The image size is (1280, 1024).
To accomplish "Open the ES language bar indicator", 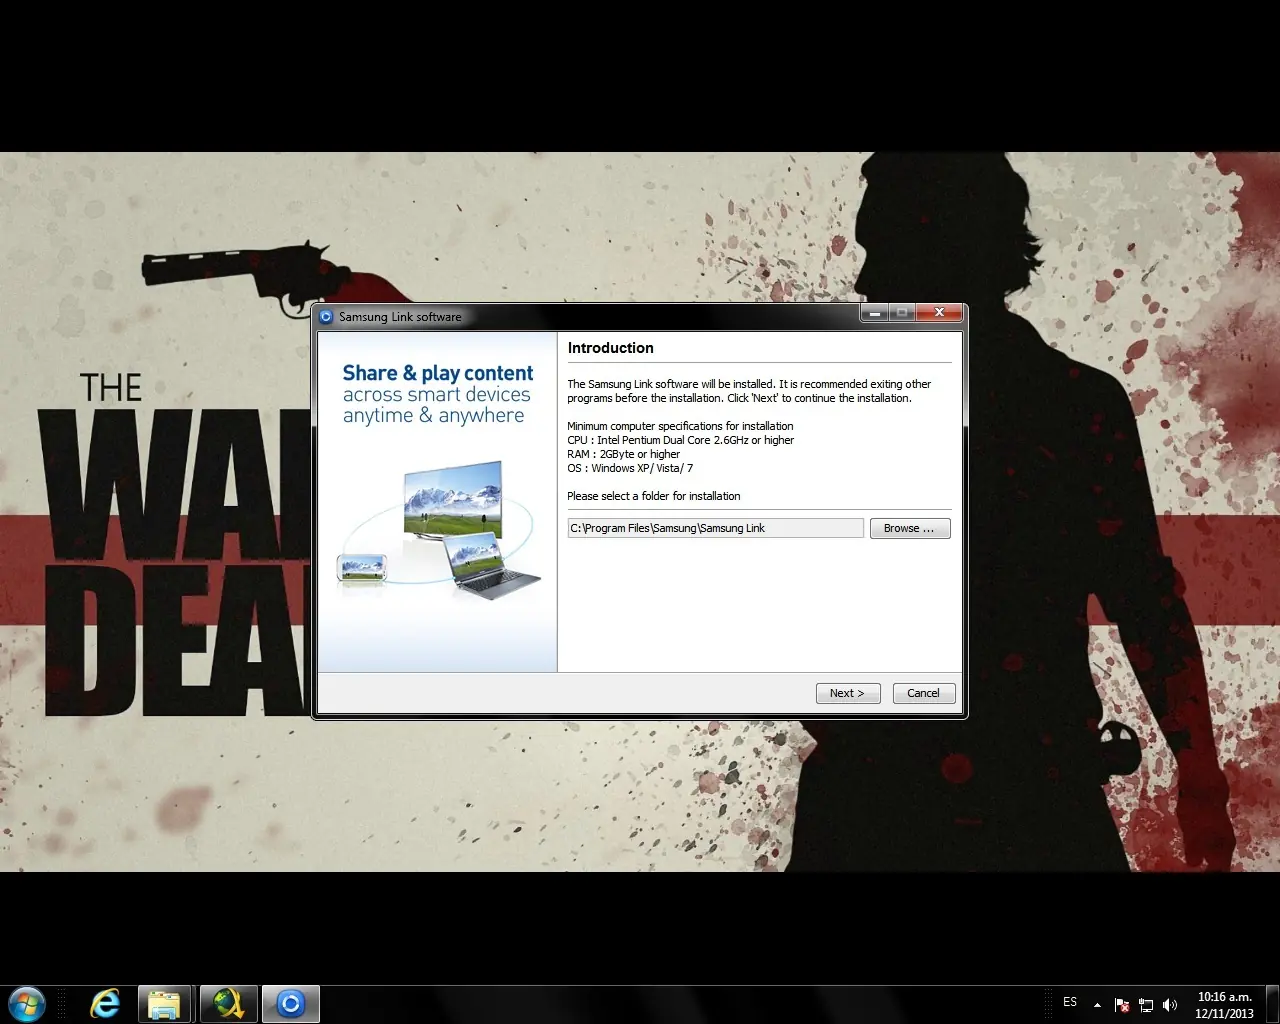I will click(x=1070, y=1002).
